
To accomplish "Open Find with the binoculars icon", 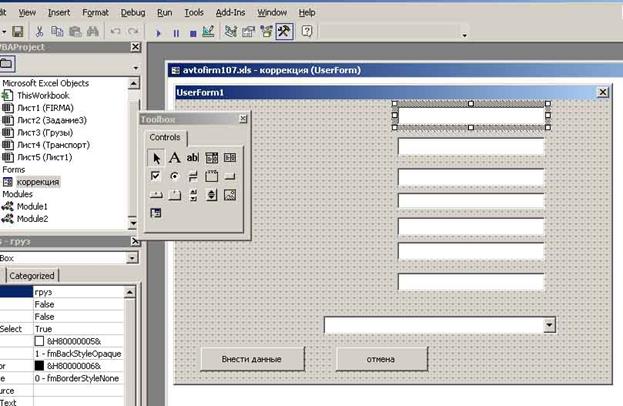I will pos(93,31).
